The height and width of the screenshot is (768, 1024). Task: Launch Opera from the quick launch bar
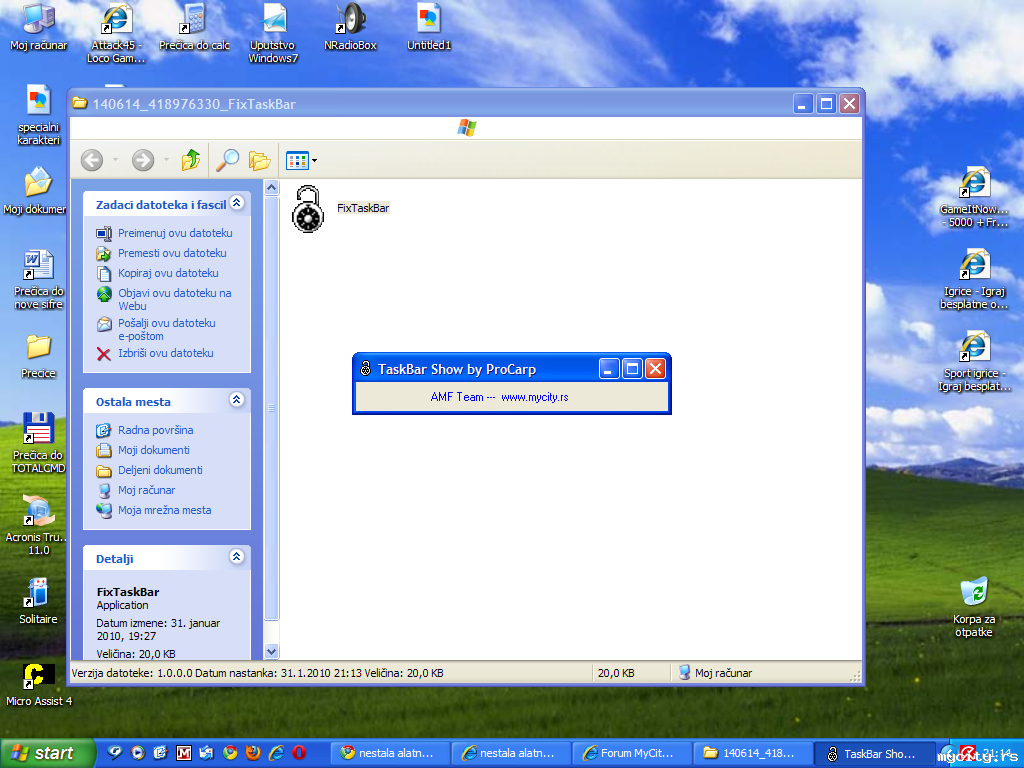click(x=298, y=753)
